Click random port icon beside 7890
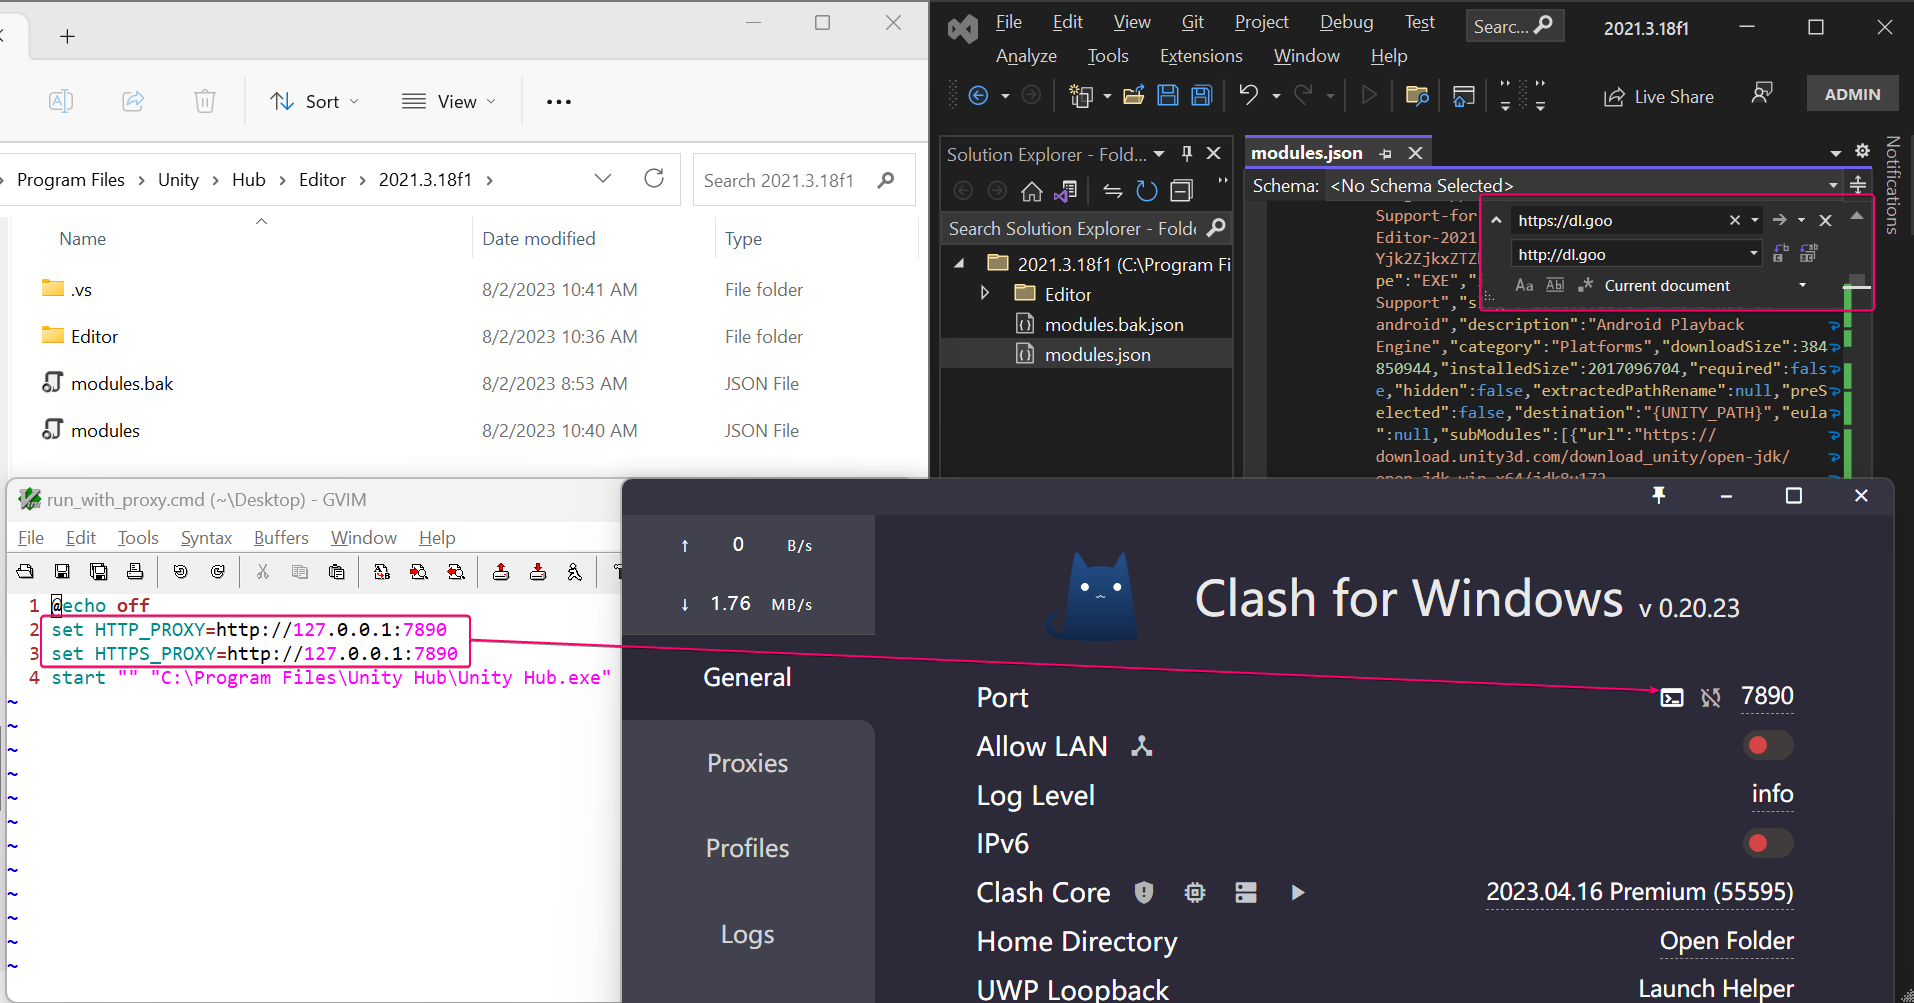Image resolution: width=1914 pixels, height=1003 pixels. (1711, 697)
